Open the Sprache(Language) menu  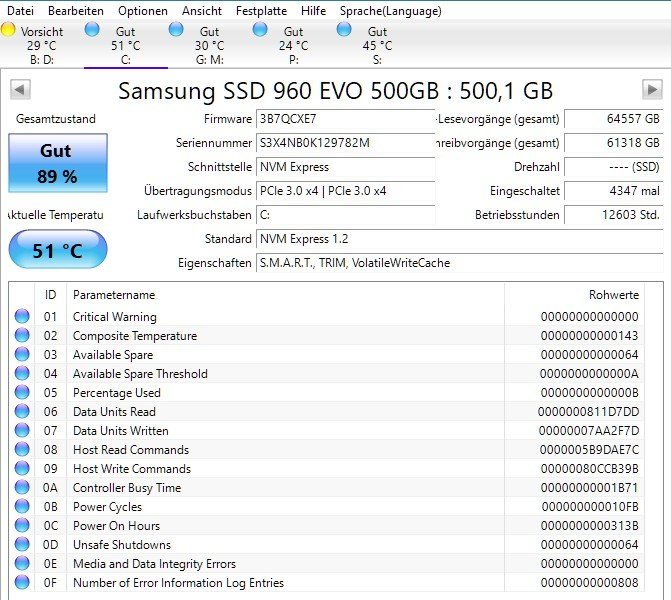[390, 11]
